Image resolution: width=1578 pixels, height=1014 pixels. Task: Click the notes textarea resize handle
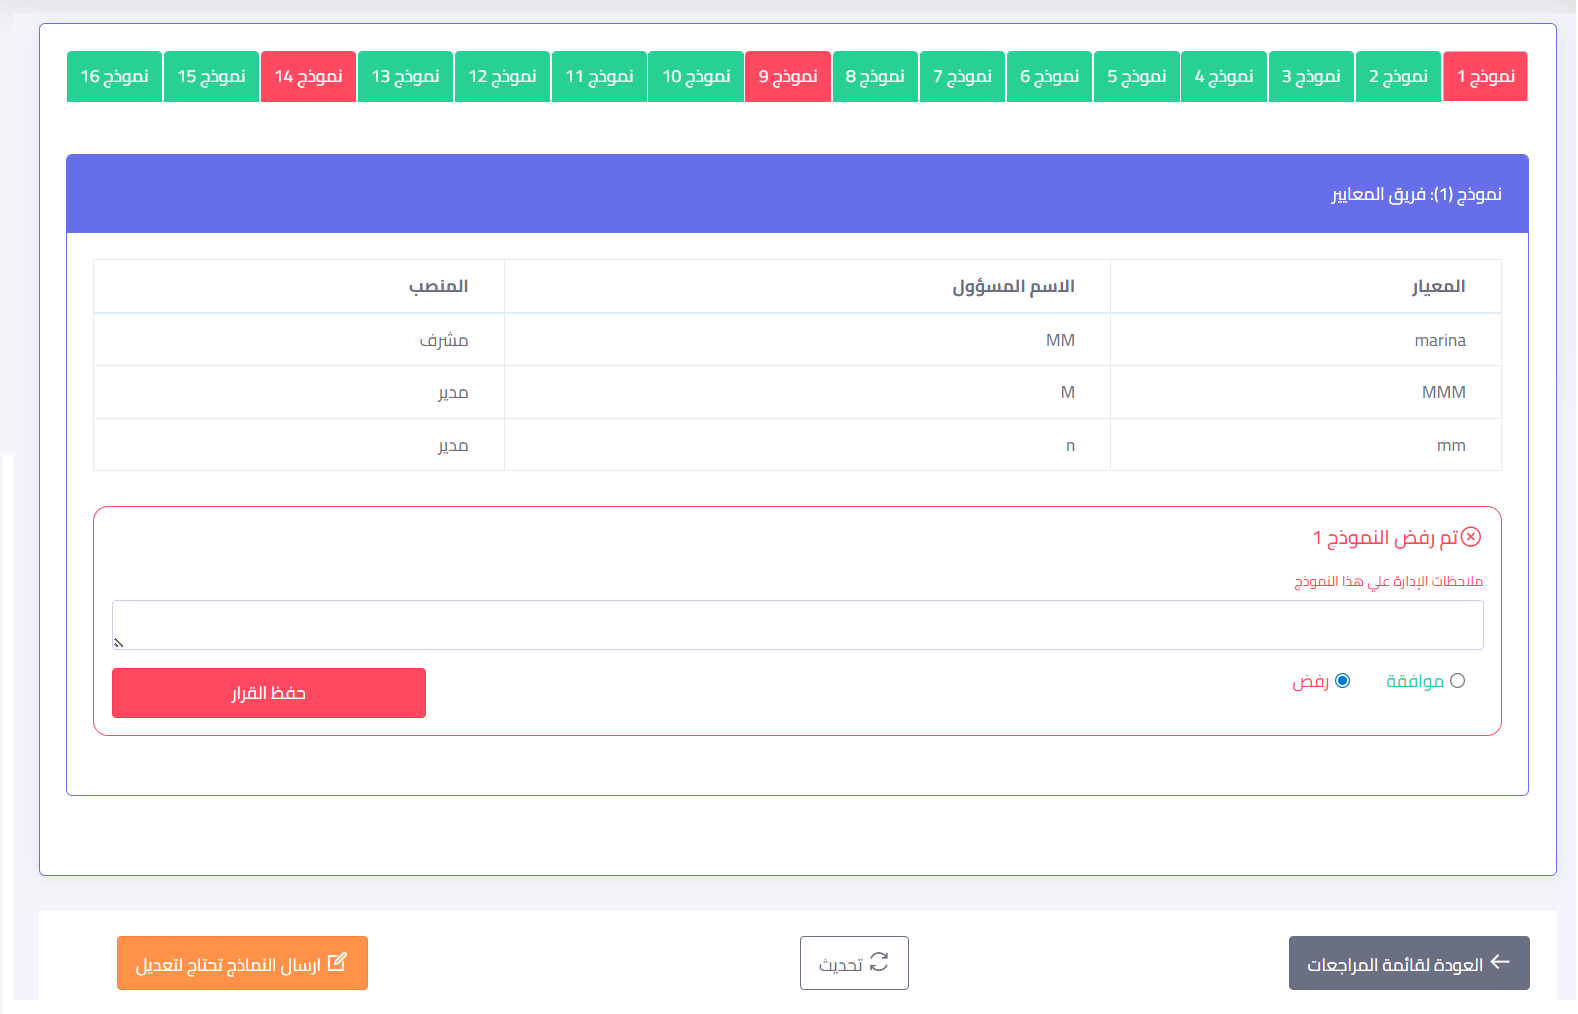pos(118,643)
